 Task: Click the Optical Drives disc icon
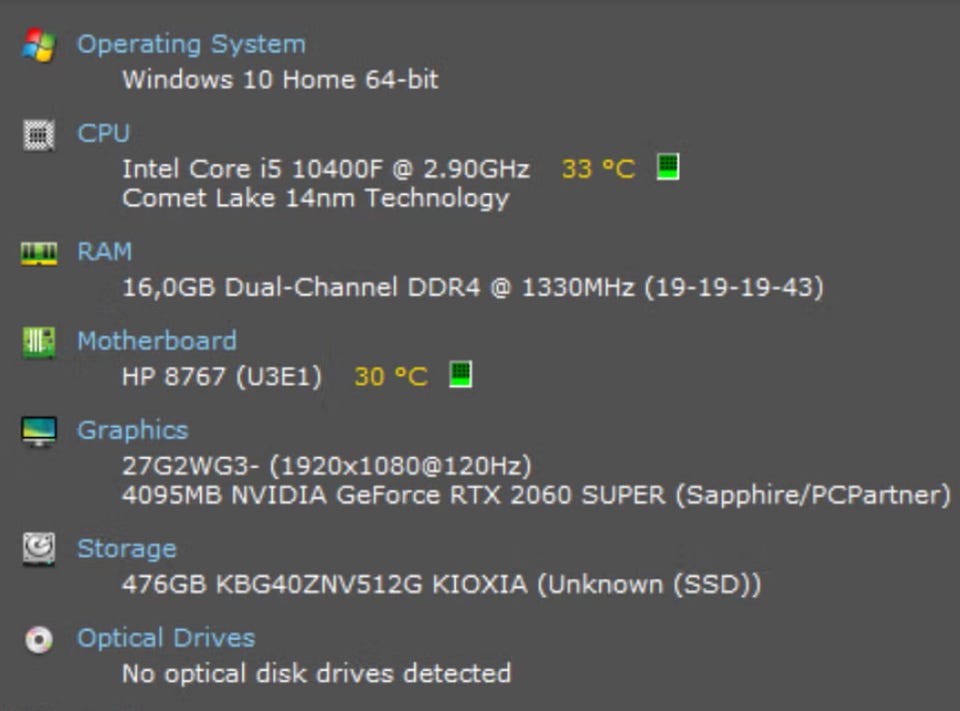[x=38, y=639]
